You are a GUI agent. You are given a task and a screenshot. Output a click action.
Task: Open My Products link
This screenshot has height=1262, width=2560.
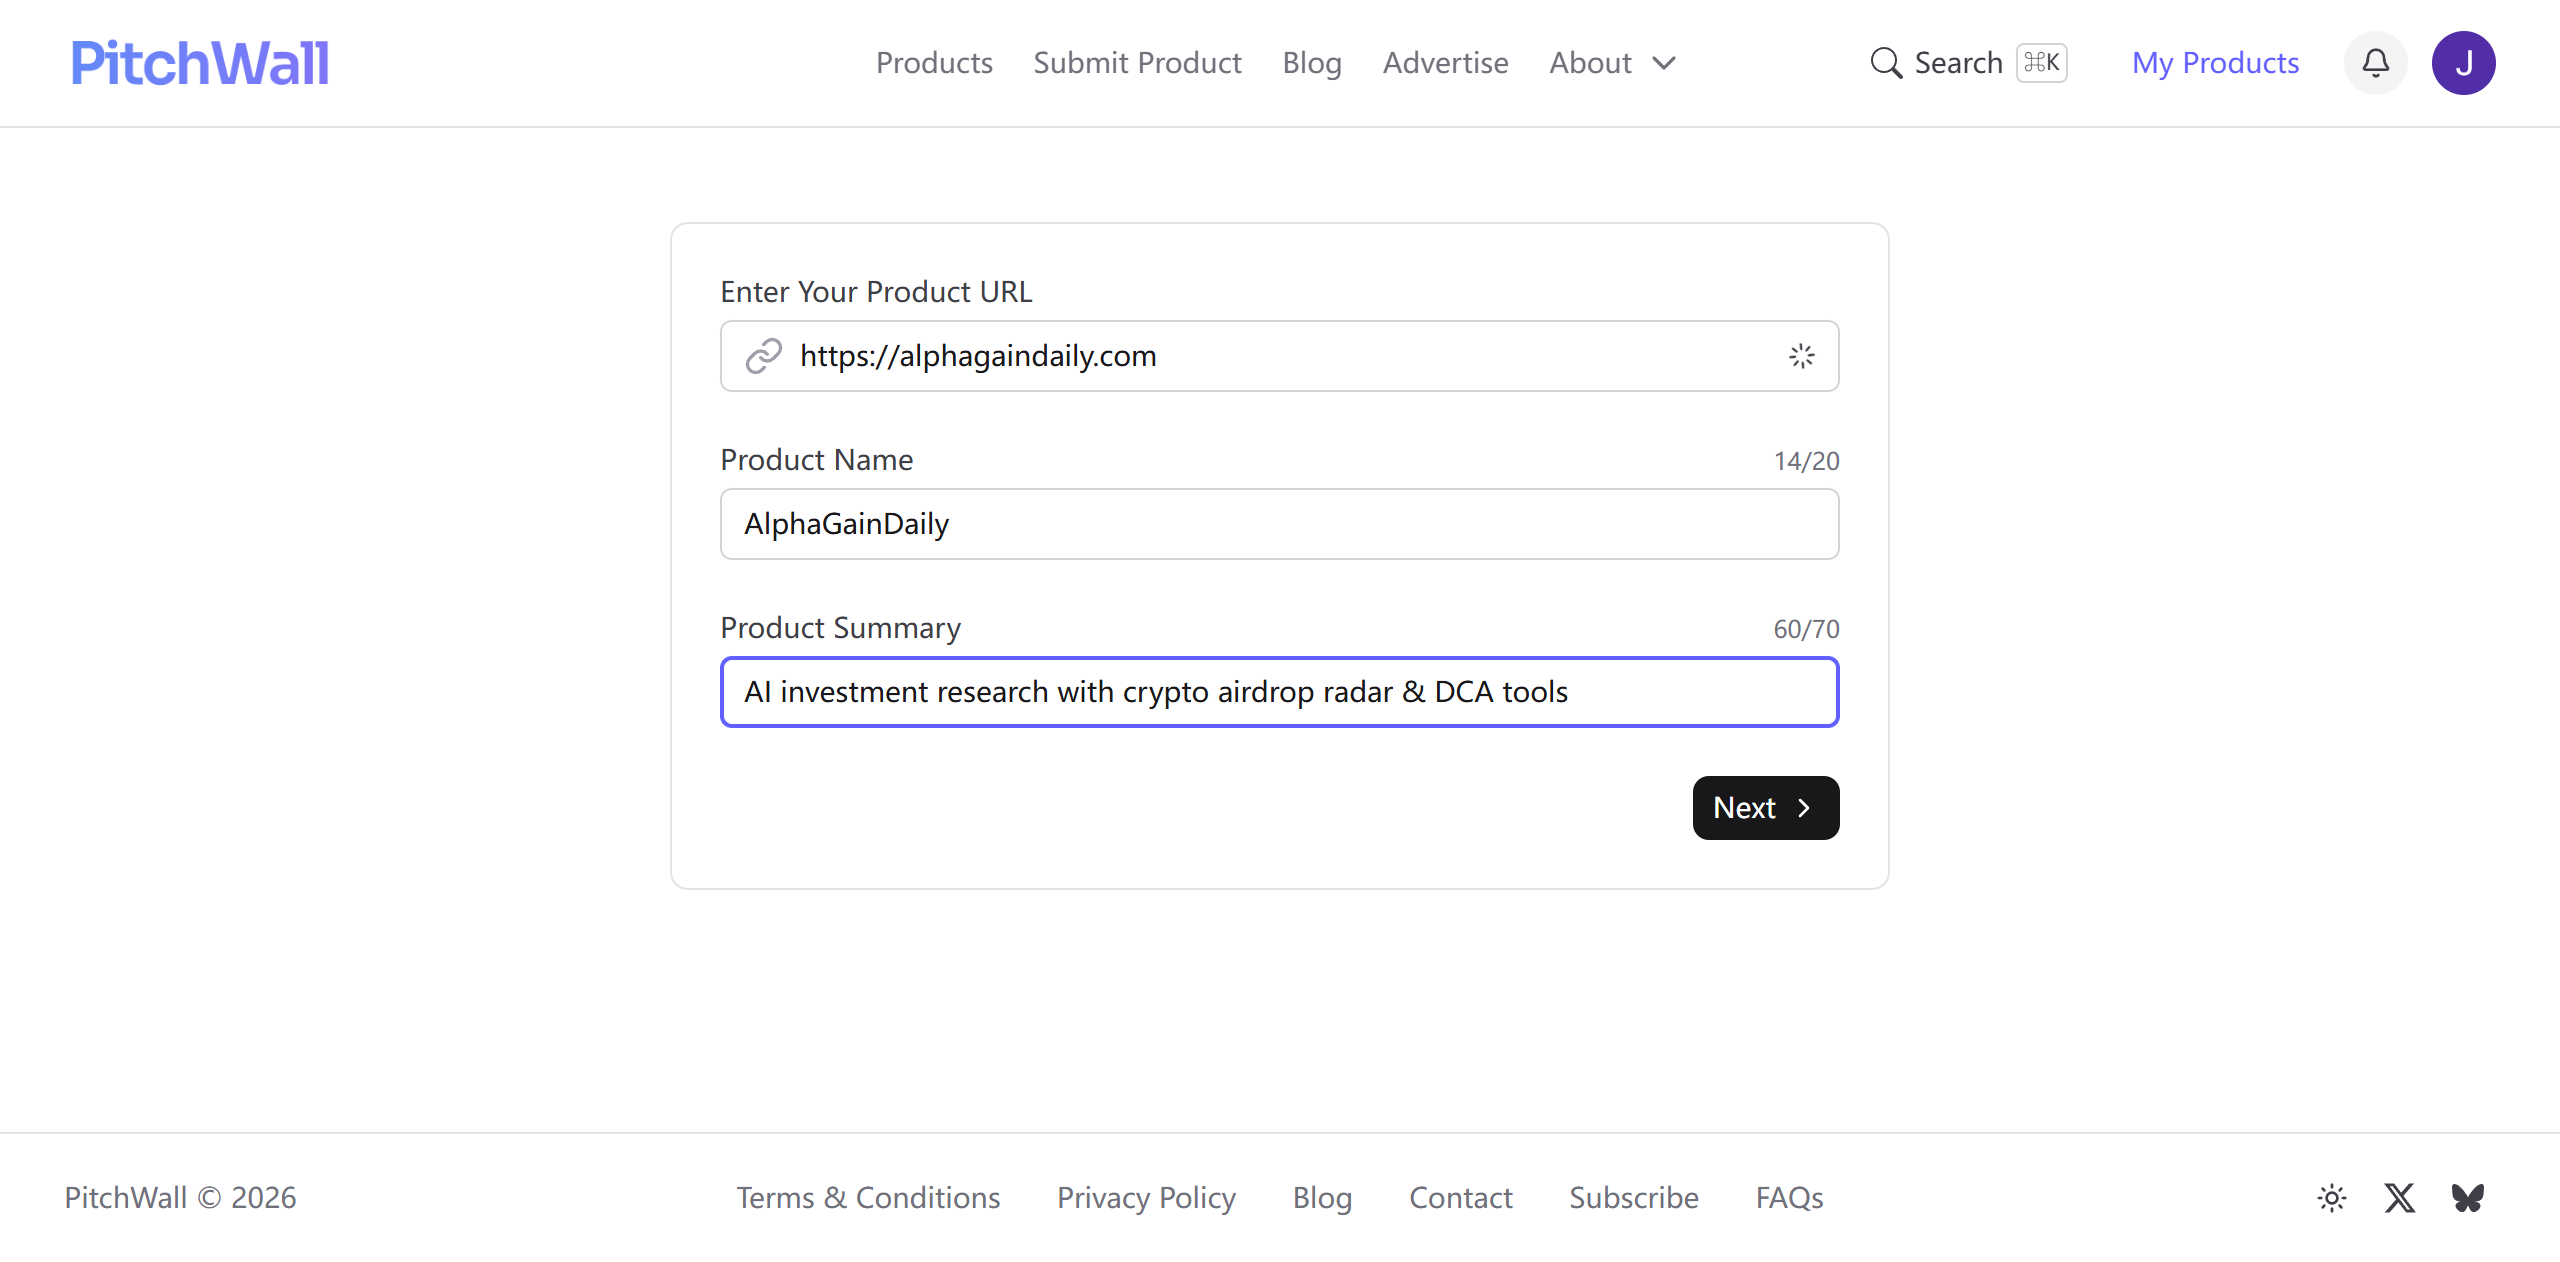[2215, 63]
